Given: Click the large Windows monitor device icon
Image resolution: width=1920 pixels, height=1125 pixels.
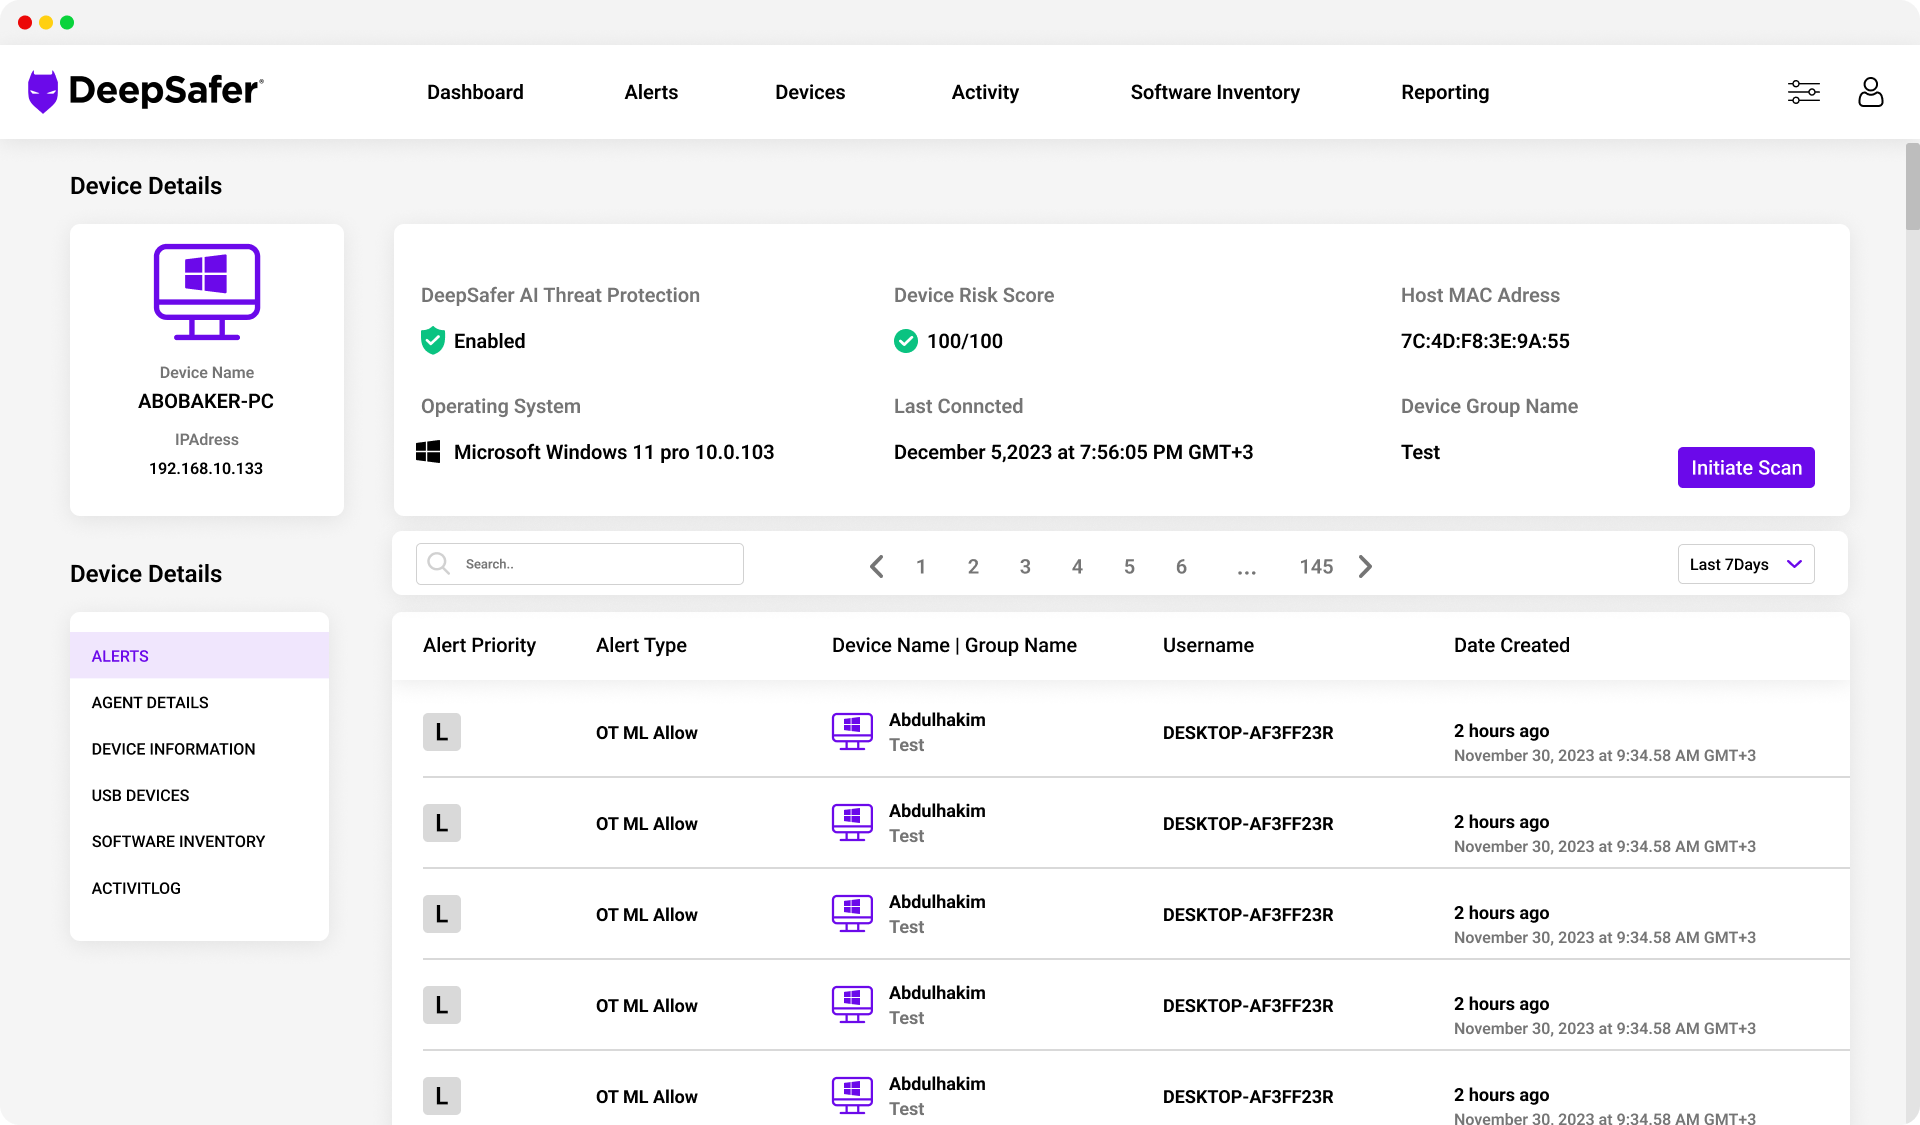Looking at the screenshot, I should click(x=207, y=292).
